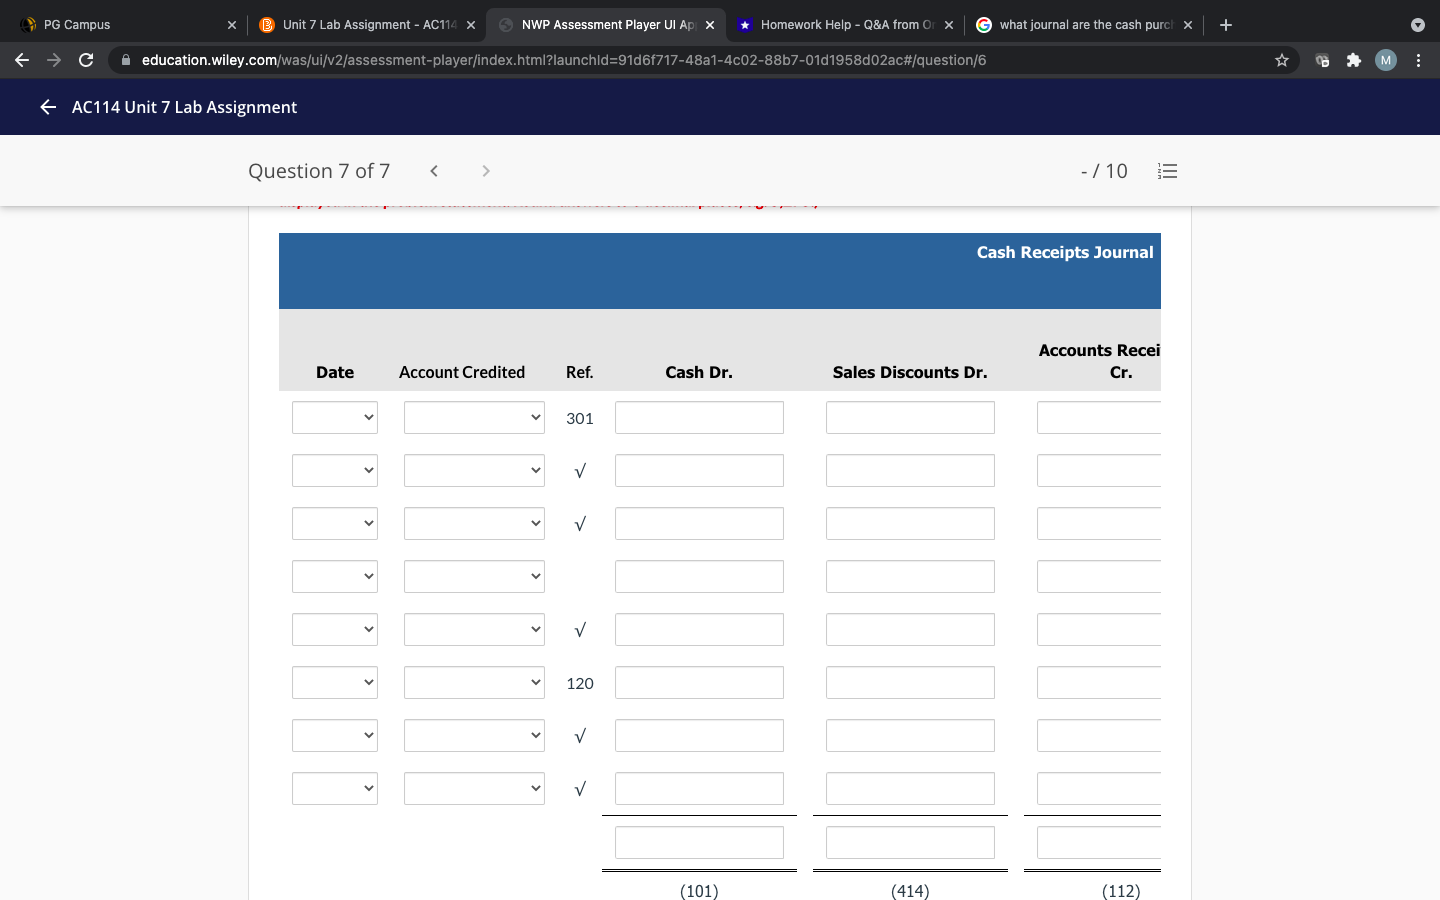
Task: Open the browser extensions puzzle icon
Action: pyautogui.click(x=1353, y=60)
